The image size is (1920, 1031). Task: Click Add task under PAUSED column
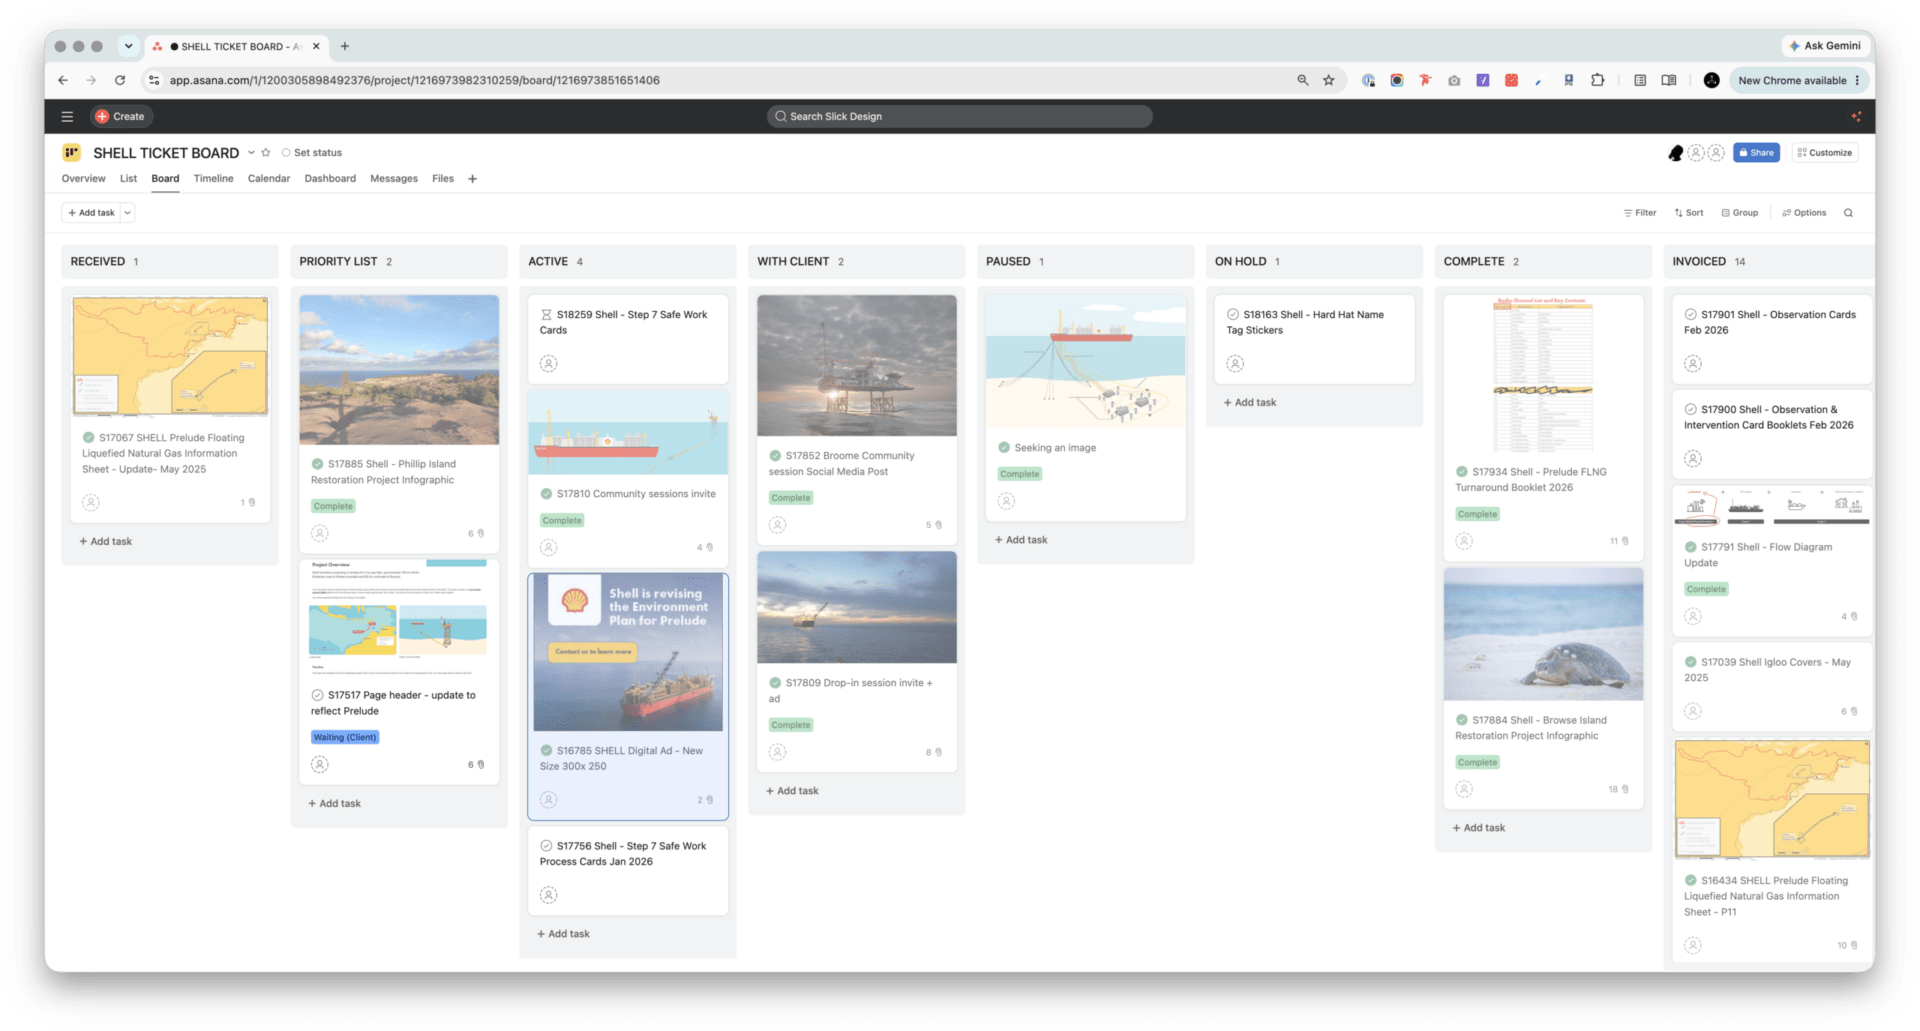(1021, 540)
